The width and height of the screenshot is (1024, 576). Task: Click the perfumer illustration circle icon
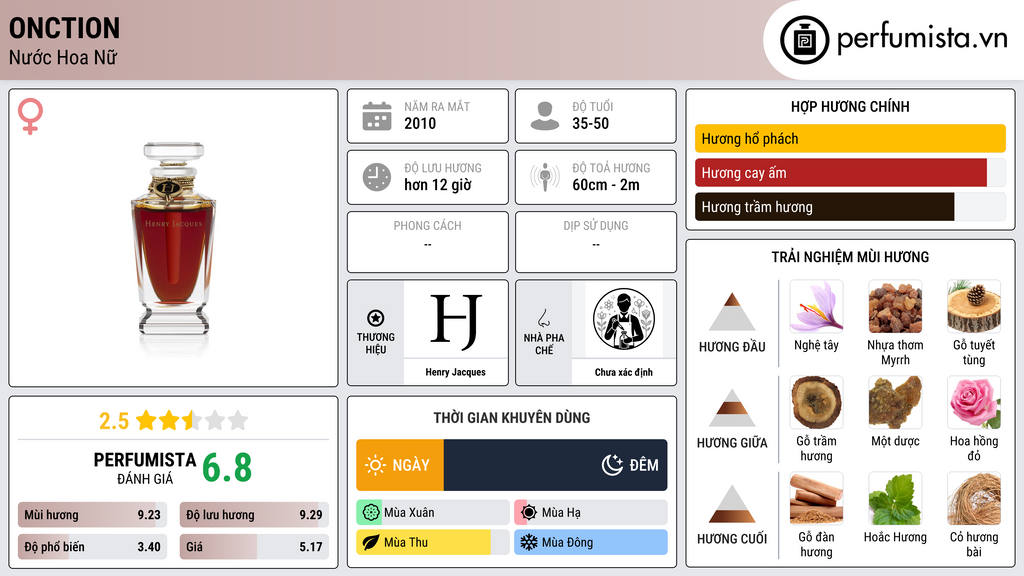[624, 319]
